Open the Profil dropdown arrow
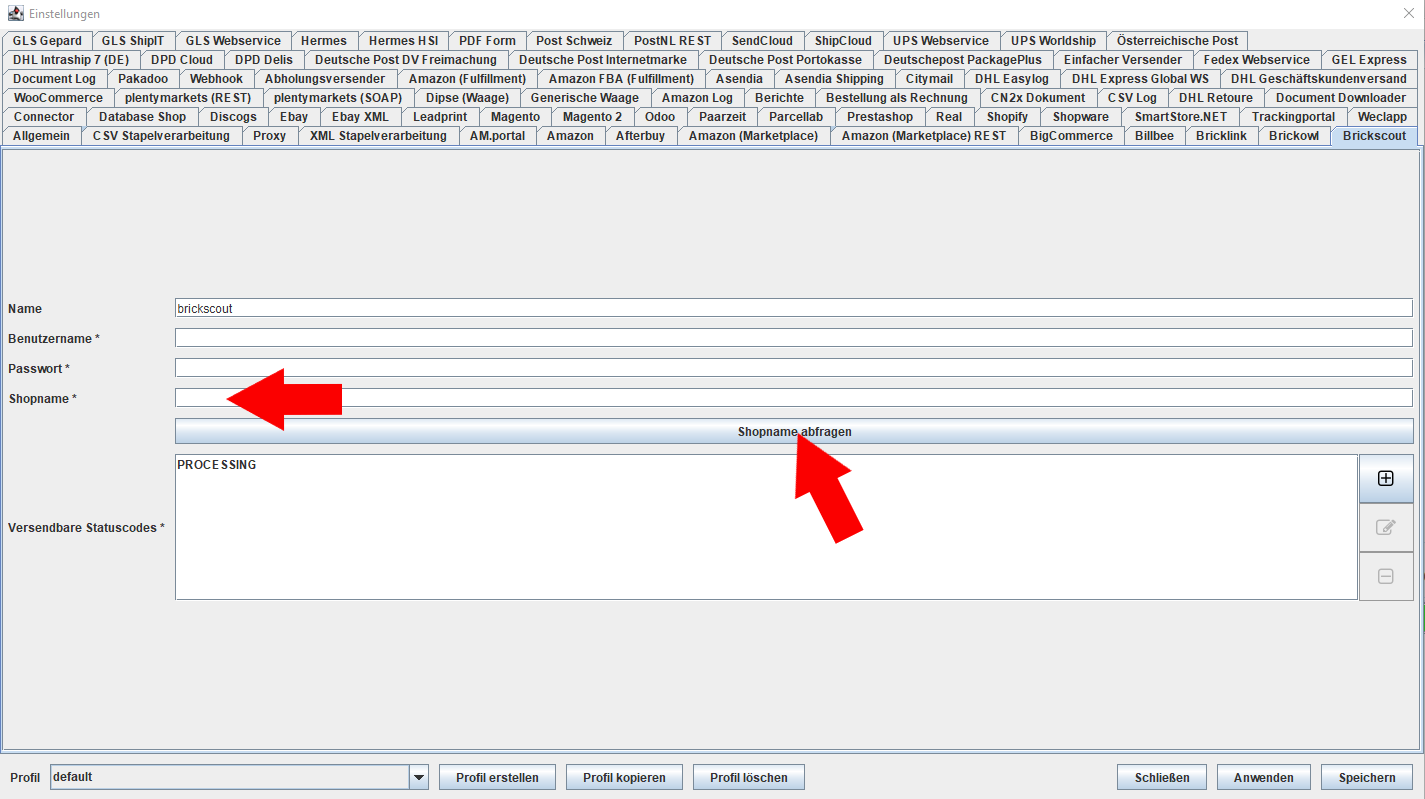The image size is (1425, 799). (x=419, y=777)
